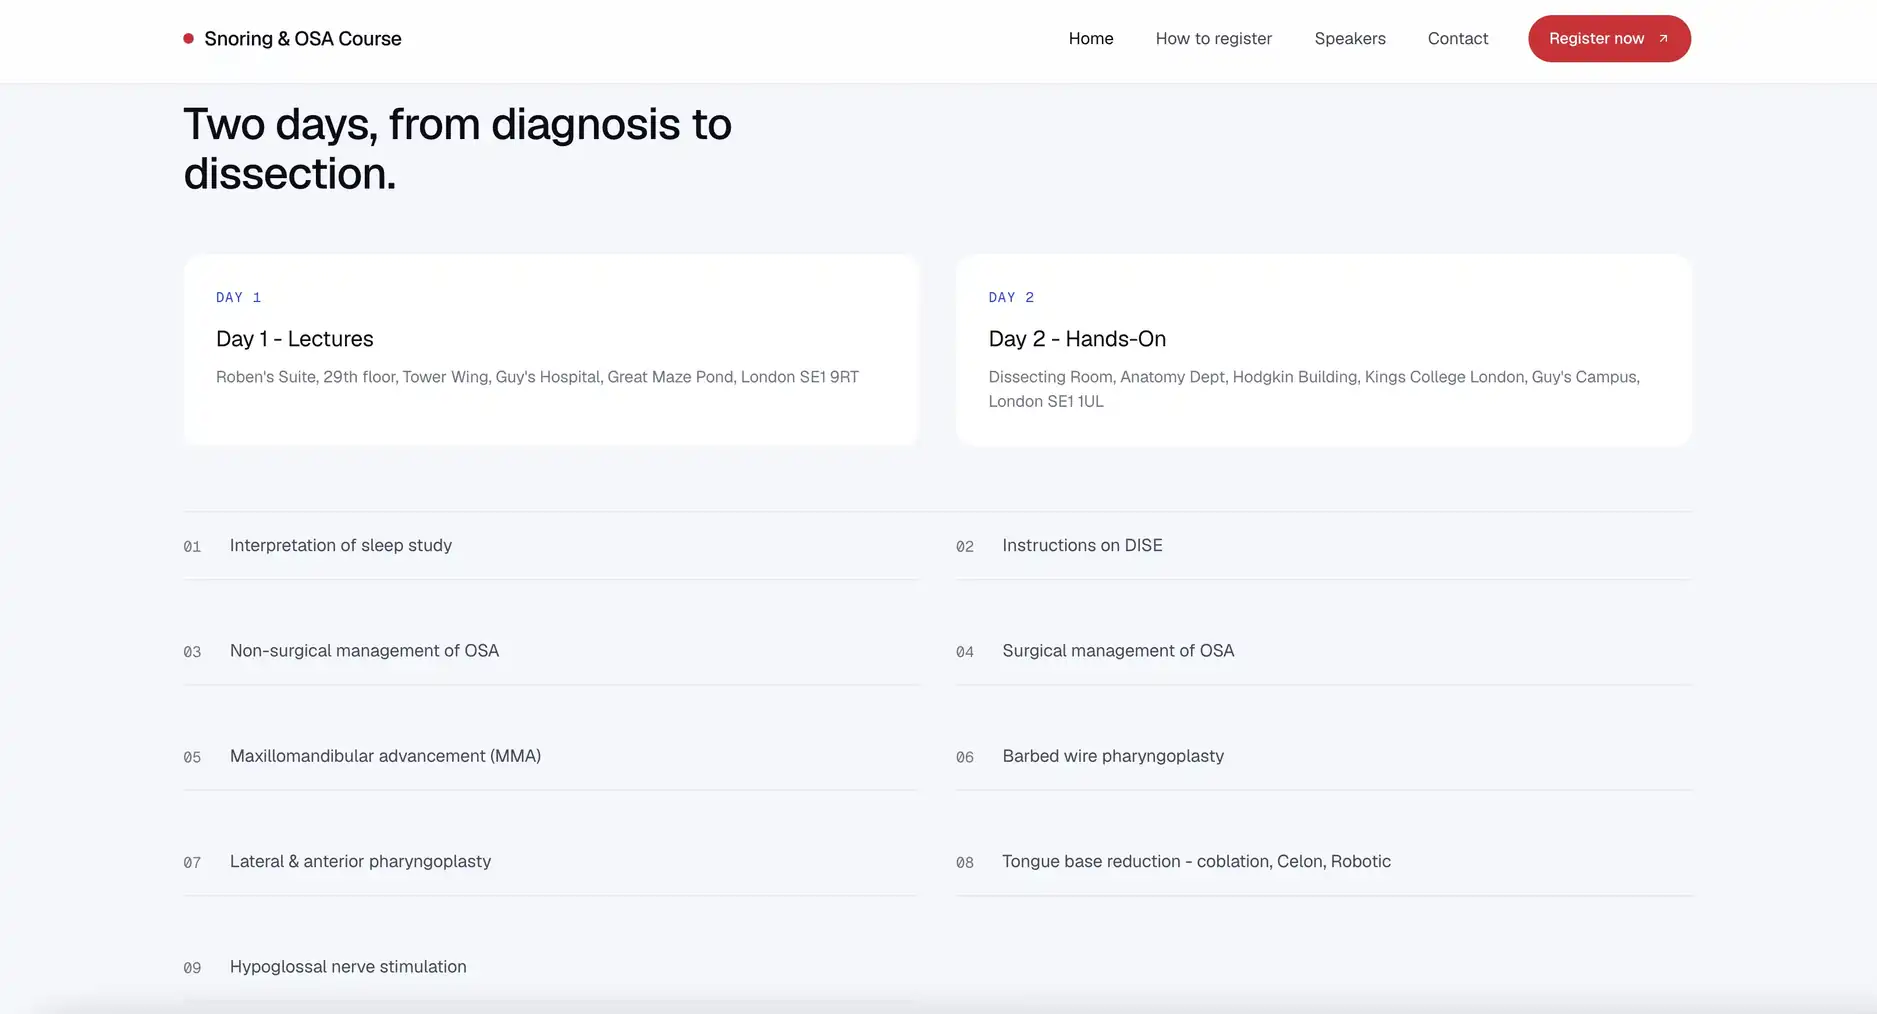Click the number 01 label
This screenshot has height=1014, width=1877.
(192, 547)
